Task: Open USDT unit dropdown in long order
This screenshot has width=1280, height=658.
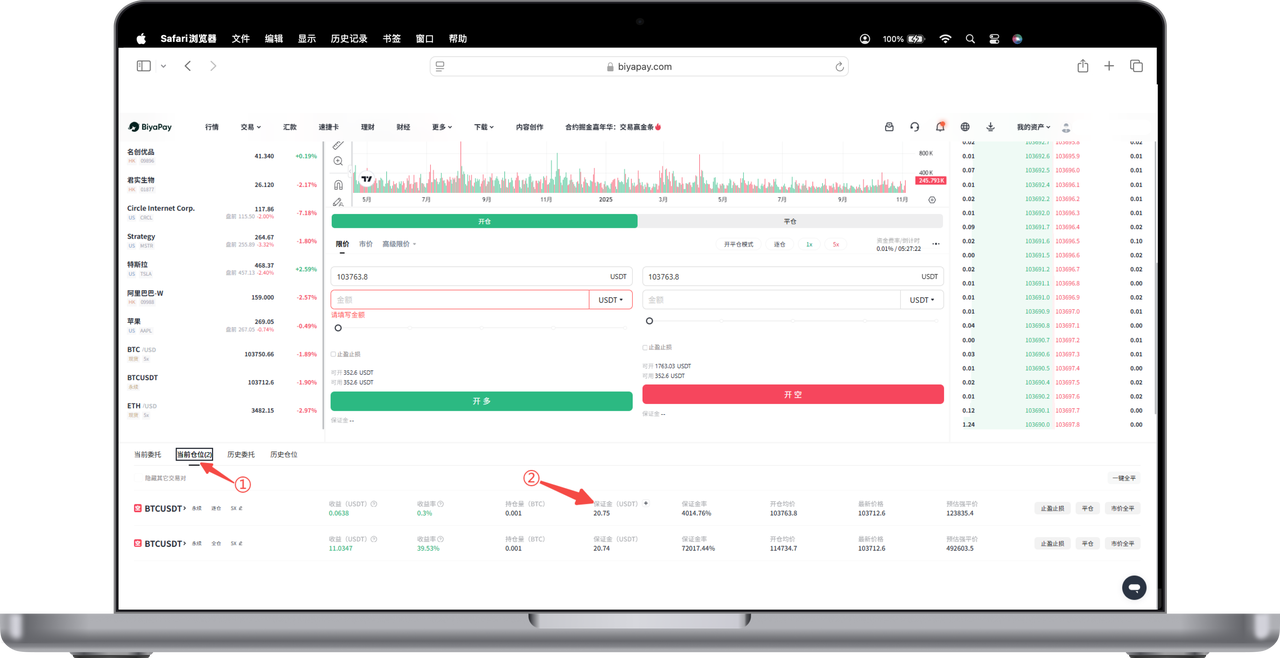Action: (x=610, y=299)
